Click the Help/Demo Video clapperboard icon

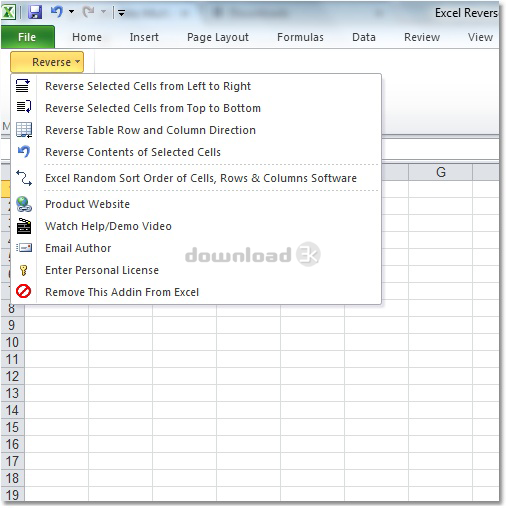(x=24, y=226)
